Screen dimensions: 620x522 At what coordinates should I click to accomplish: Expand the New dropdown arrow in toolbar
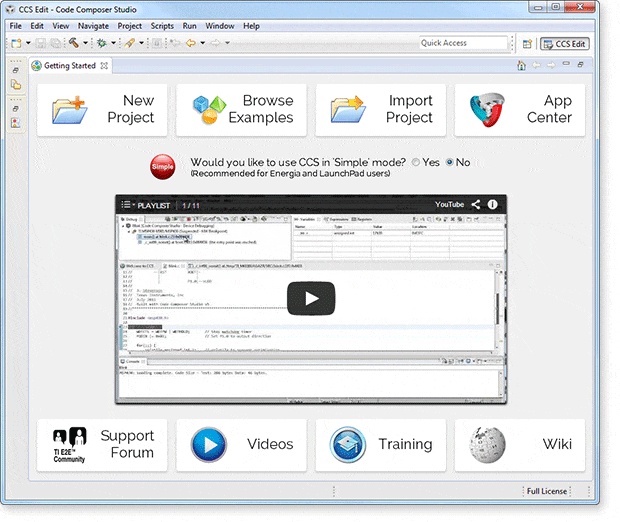28,43
